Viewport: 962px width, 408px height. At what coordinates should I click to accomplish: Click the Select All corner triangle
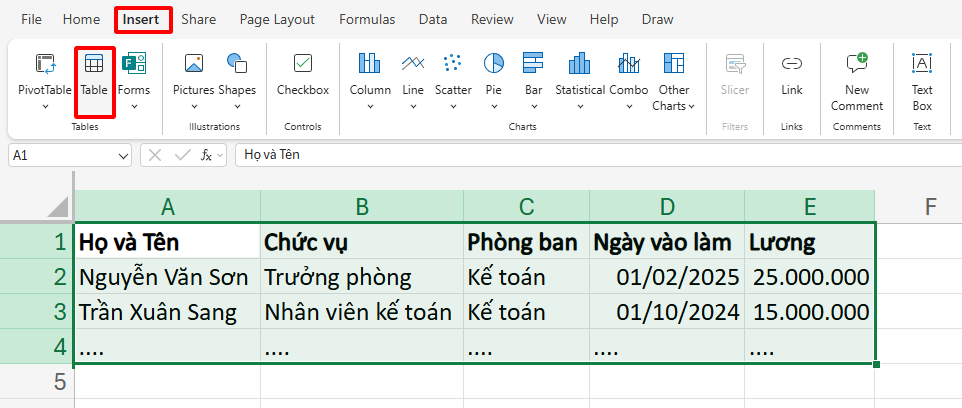pos(58,206)
